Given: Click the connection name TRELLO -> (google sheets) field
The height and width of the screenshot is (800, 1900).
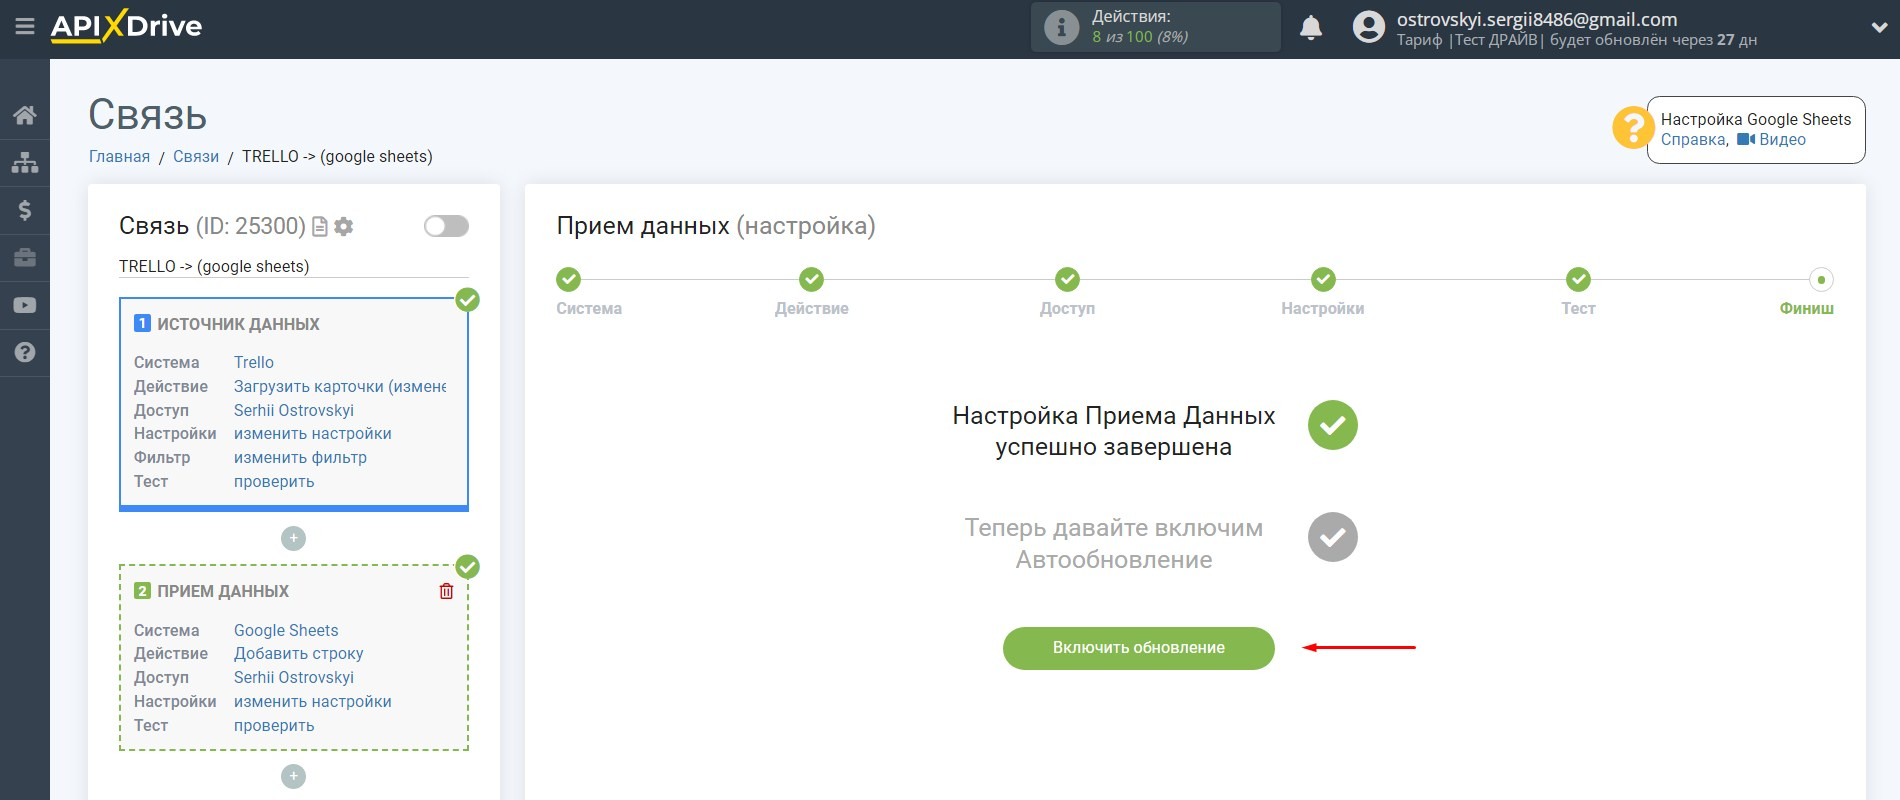Looking at the screenshot, I should pyautogui.click(x=294, y=266).
